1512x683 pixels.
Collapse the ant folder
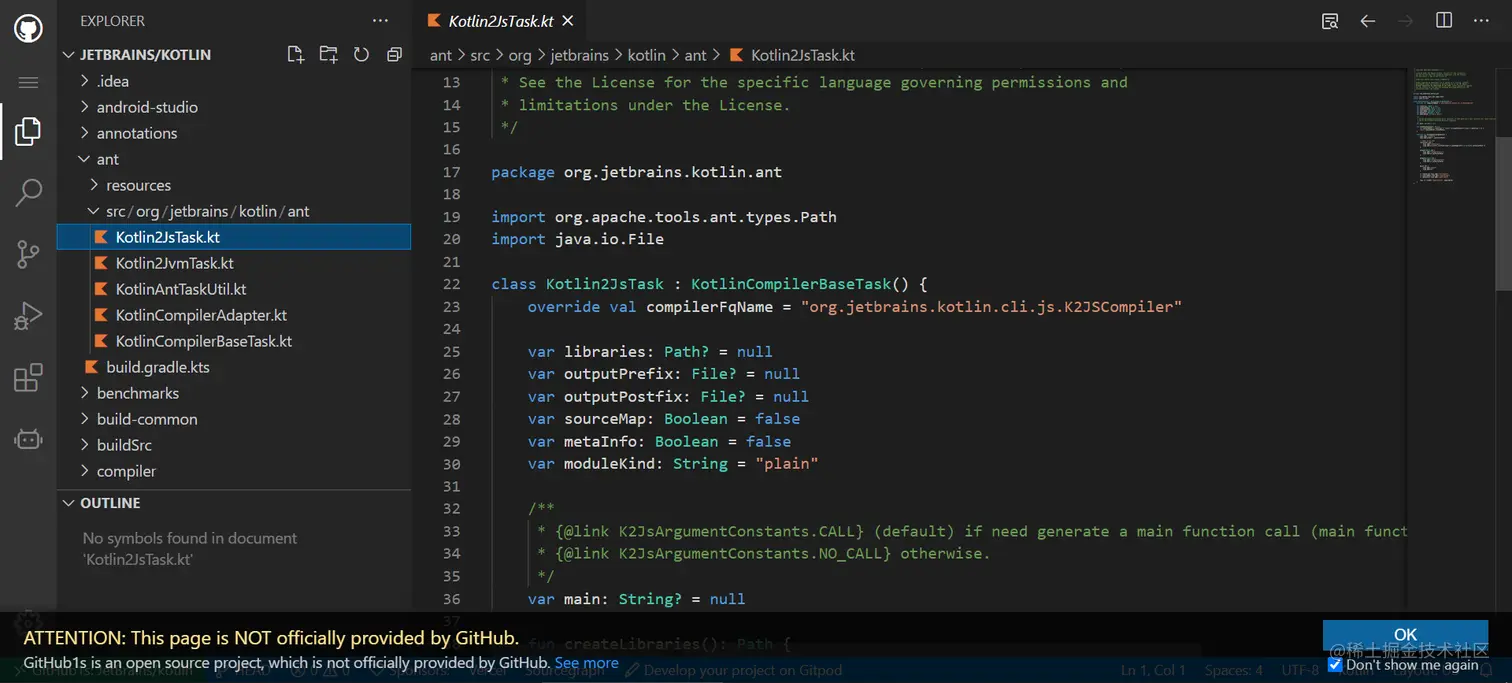pyautogui.click(x=108, y=159)
